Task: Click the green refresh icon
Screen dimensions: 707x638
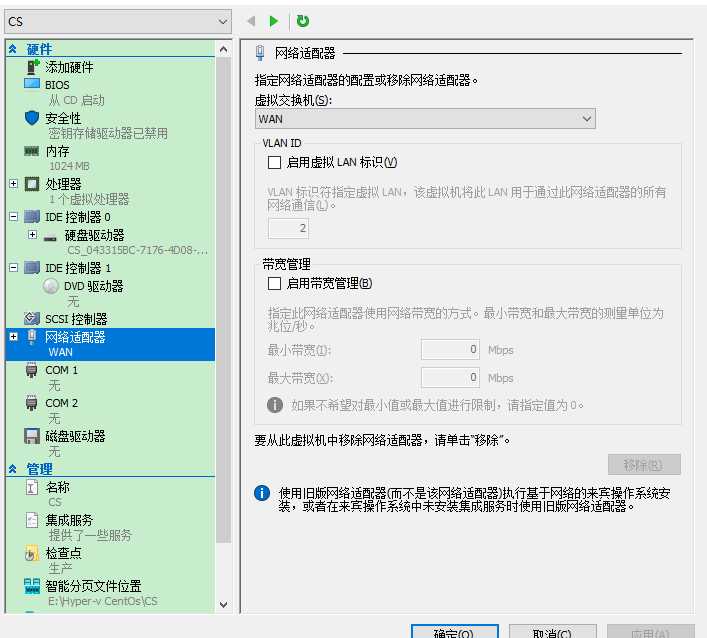Action: tap(303, 21)
